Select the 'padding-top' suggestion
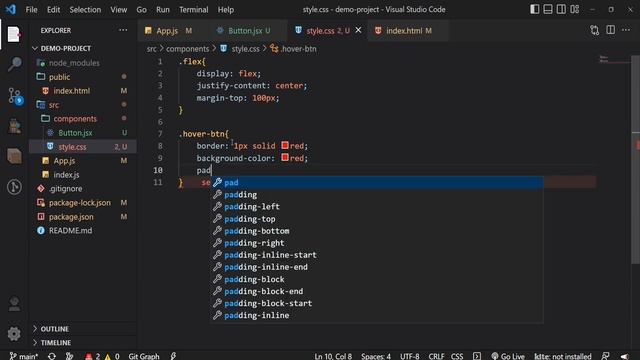The height and width of the screenshot is (360, 640). coord(377,219)
